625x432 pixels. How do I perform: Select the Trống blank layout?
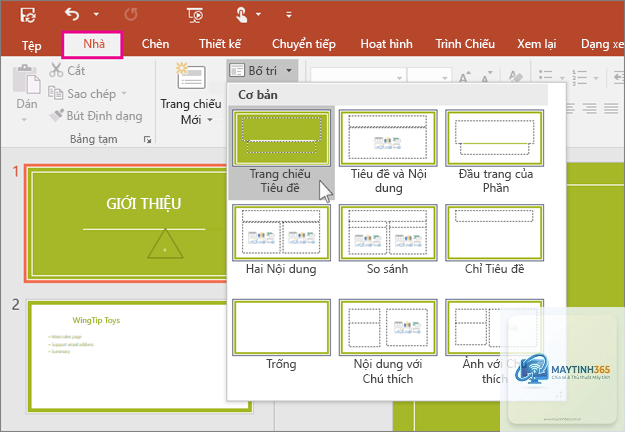point(281,336)
